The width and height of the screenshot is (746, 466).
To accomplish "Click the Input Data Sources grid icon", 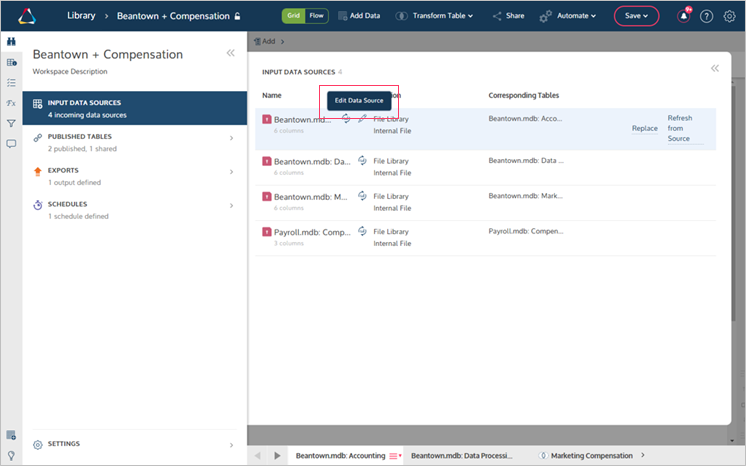I will coord(38,104).
